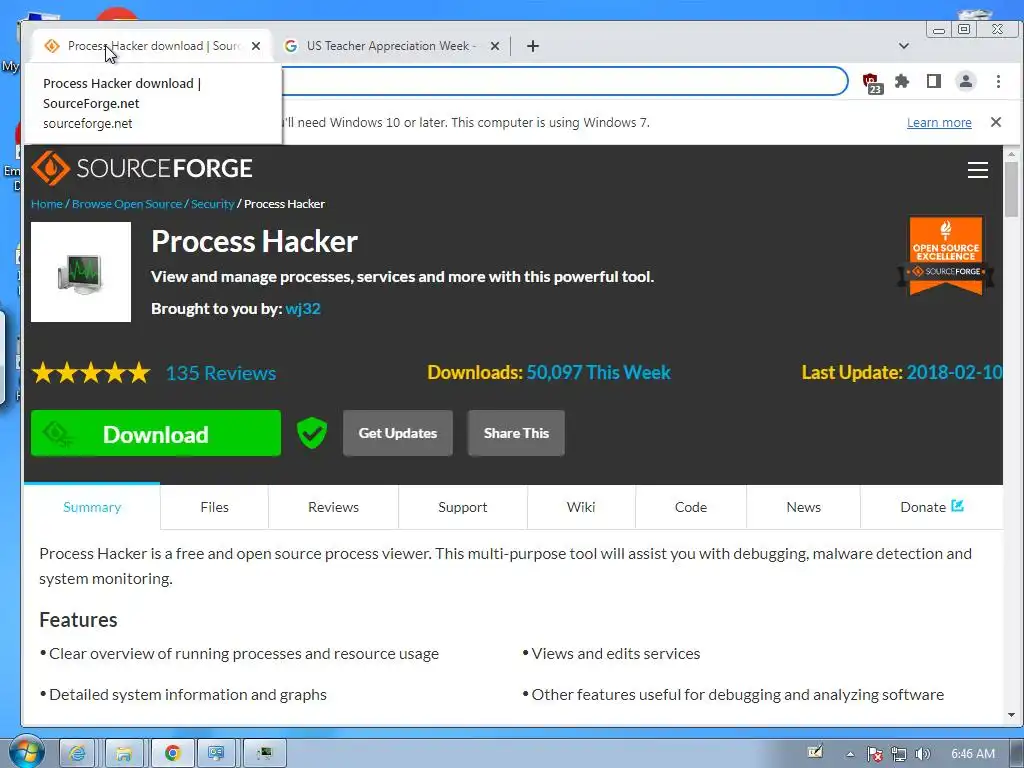Viewport: 1024px width, 768px height.
Task: Click the input language tray icon
Action: pos(814,752)
